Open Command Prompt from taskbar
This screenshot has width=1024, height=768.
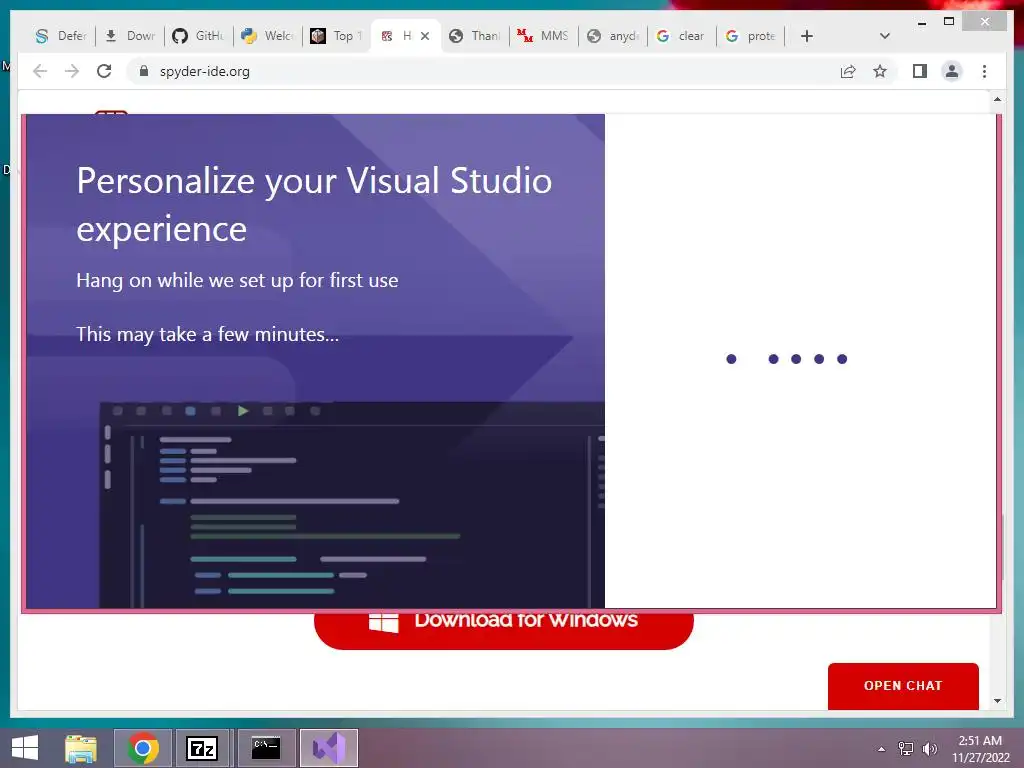[266, 748]
